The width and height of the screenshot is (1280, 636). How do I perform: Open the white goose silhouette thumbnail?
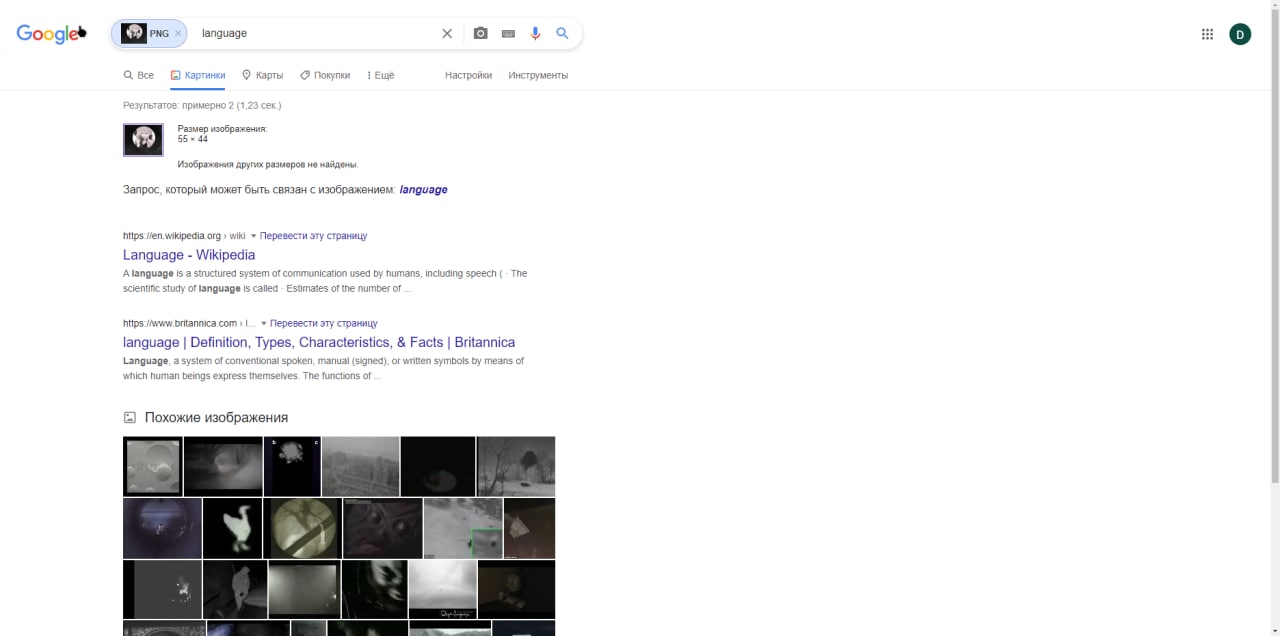tap(232, 528)
